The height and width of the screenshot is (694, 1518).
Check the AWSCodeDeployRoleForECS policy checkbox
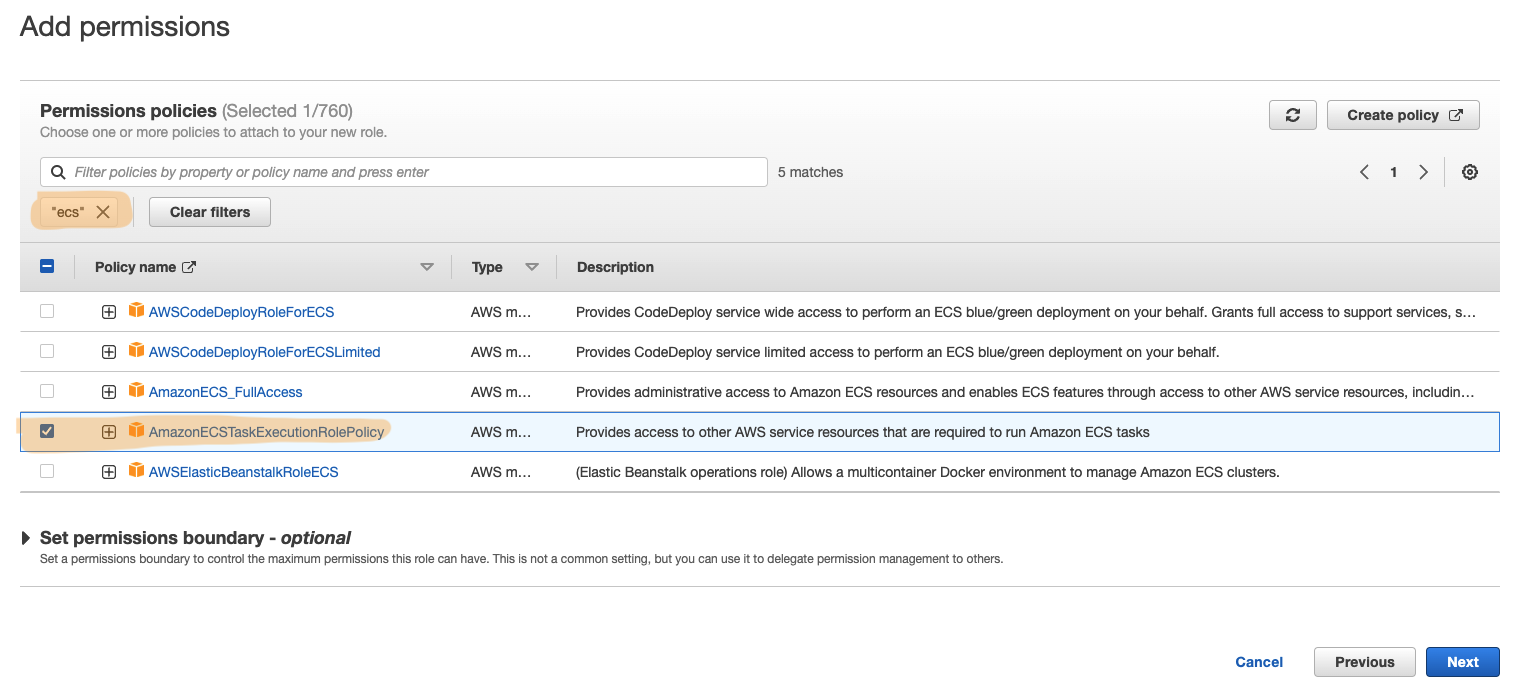point(47,311)
